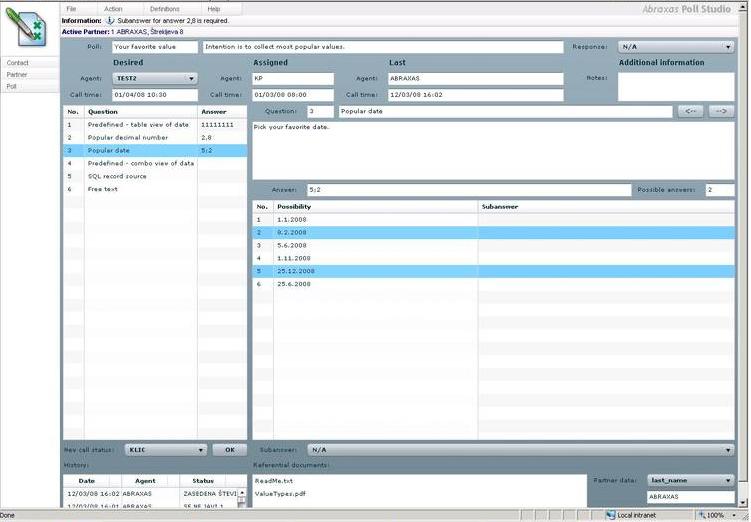Select possibility 25.6.2008

click(x=493, y=284)
